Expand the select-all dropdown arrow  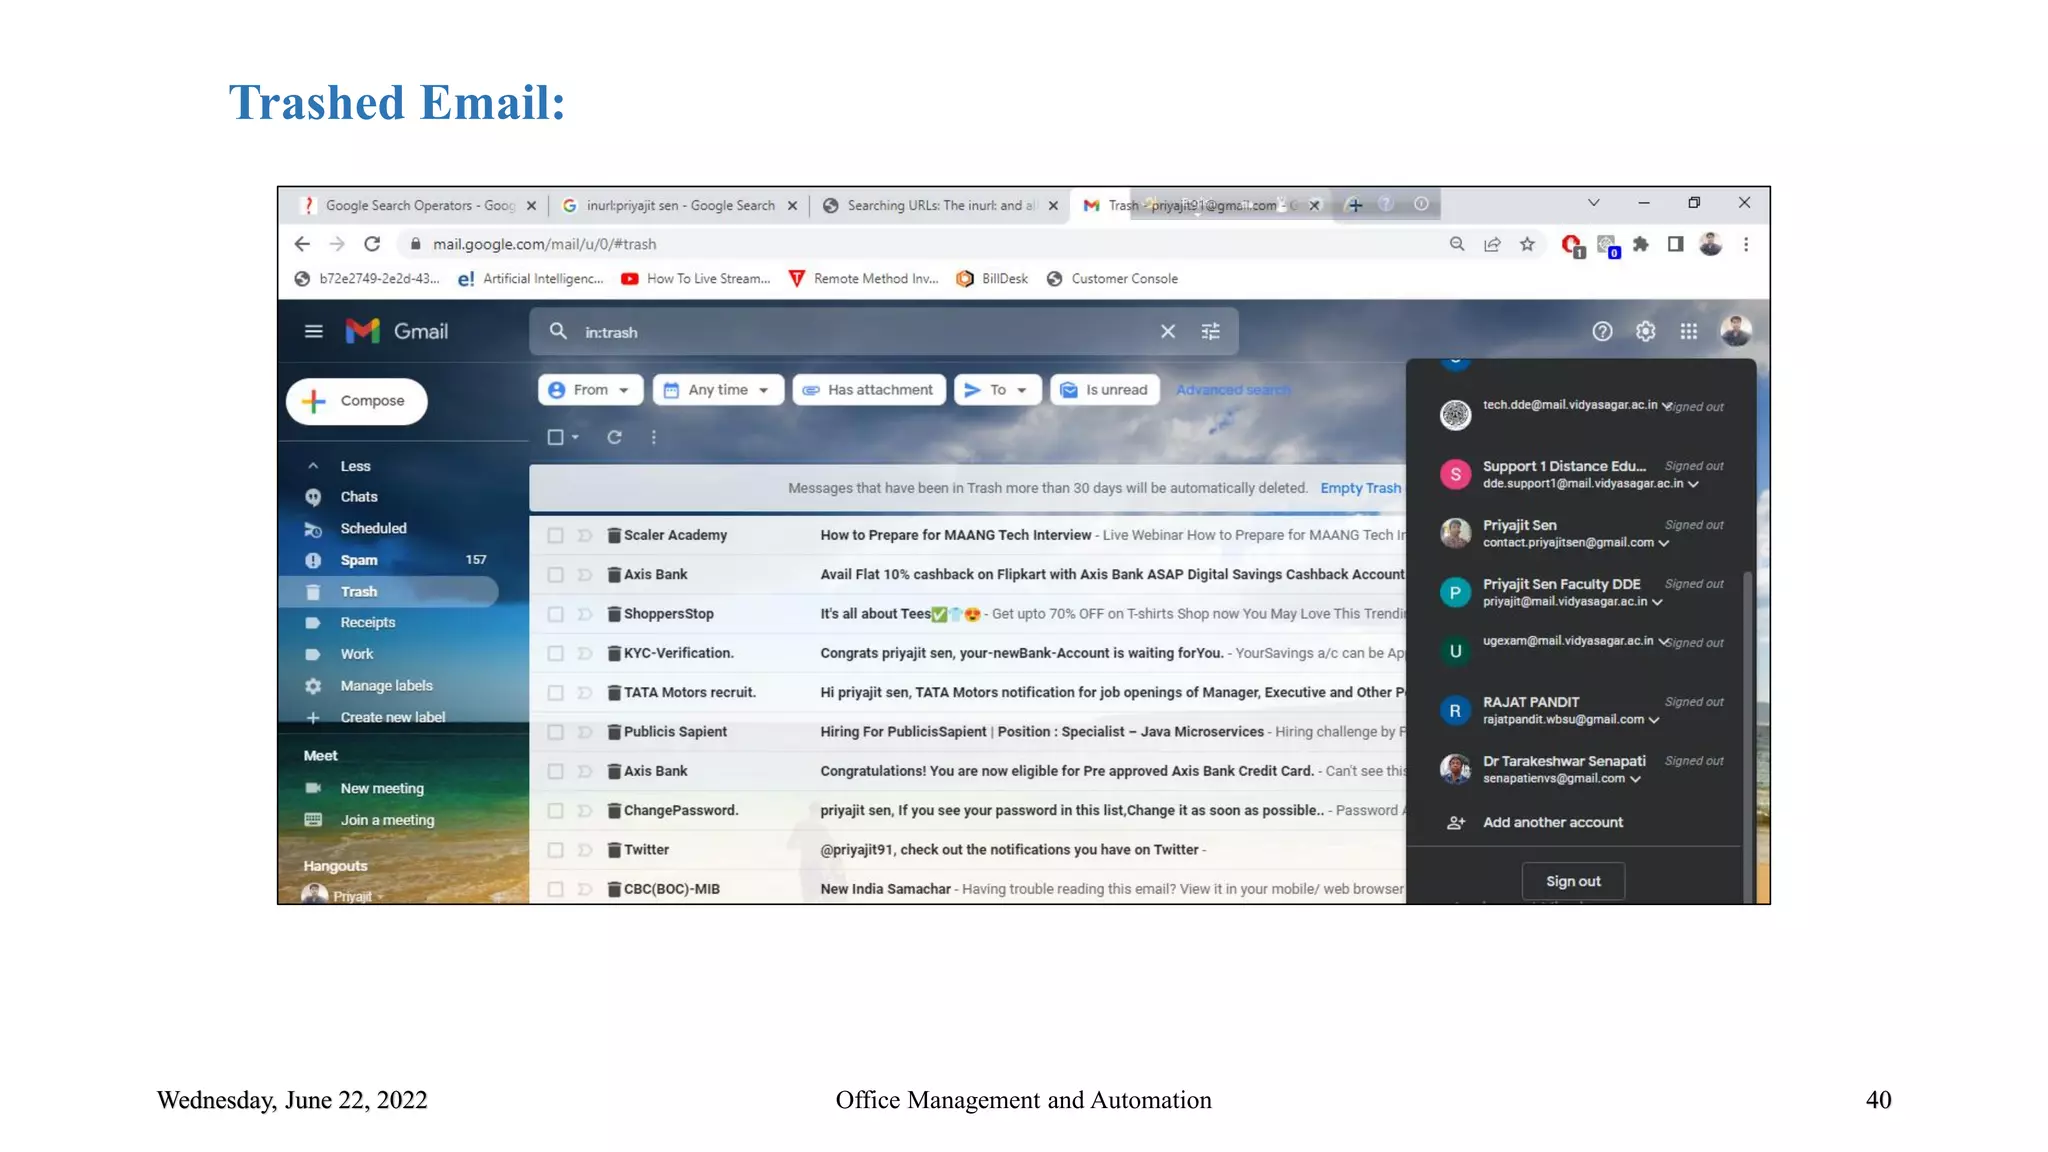coord(575,437)
